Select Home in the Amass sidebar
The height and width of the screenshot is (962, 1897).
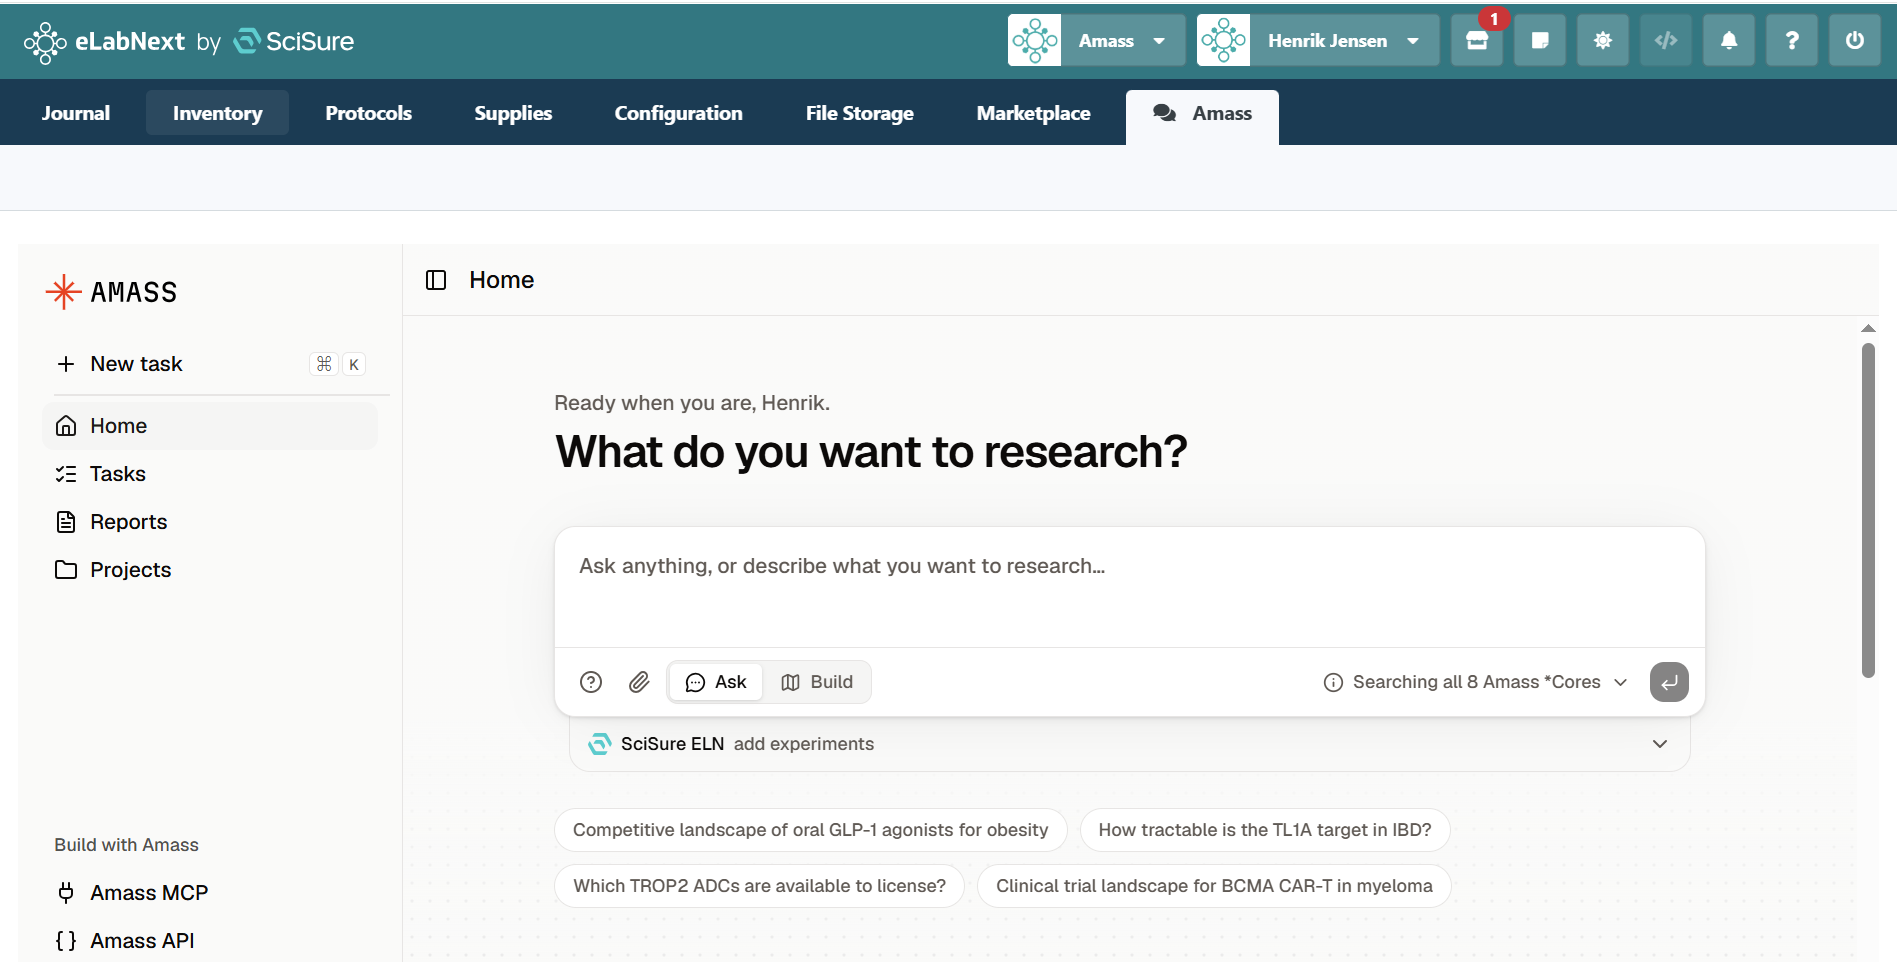210,426
